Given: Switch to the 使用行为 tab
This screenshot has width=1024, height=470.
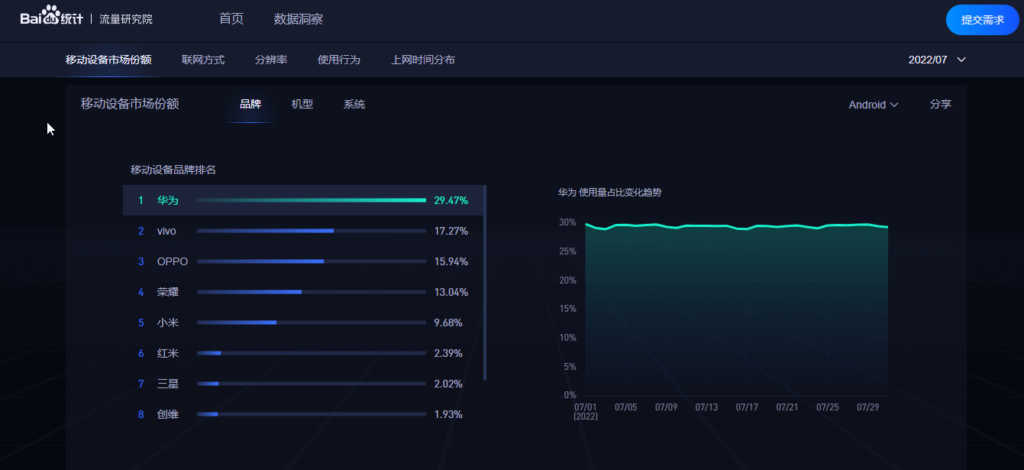Looking at the screenshot, I should (338, 60).
